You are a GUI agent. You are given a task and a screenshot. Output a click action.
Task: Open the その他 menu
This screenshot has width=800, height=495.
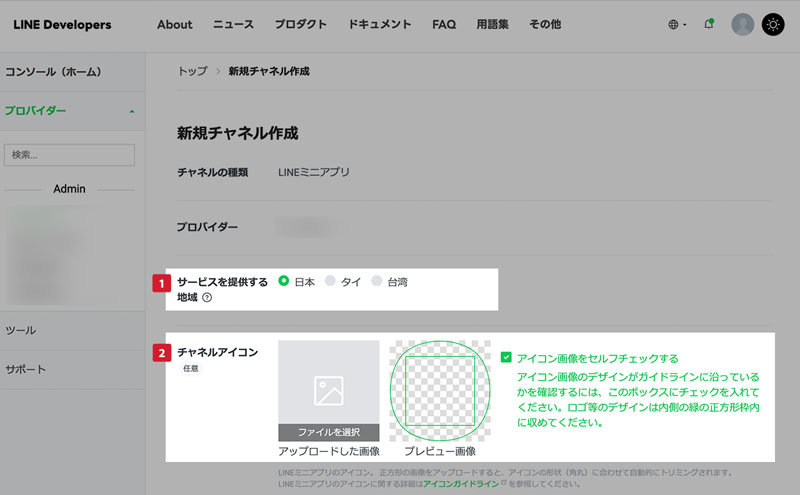[544, 25]
